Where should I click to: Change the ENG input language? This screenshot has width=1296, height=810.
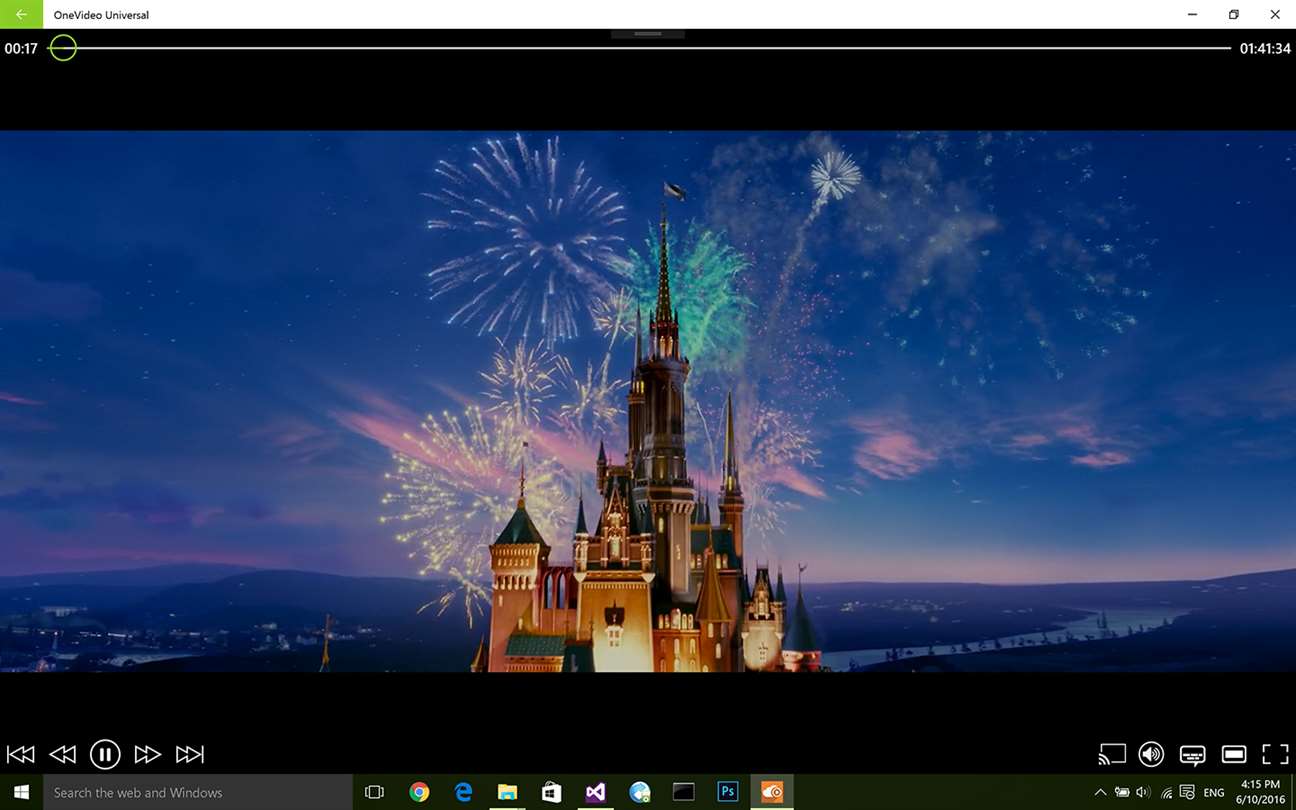[x=1214, y=792]
